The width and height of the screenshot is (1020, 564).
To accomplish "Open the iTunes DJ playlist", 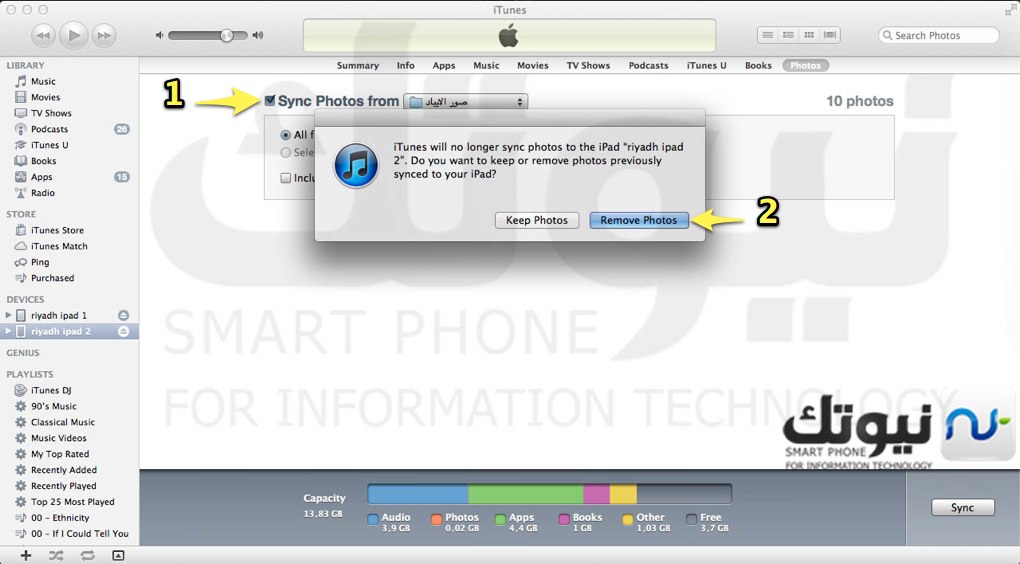I will (51, 390).
